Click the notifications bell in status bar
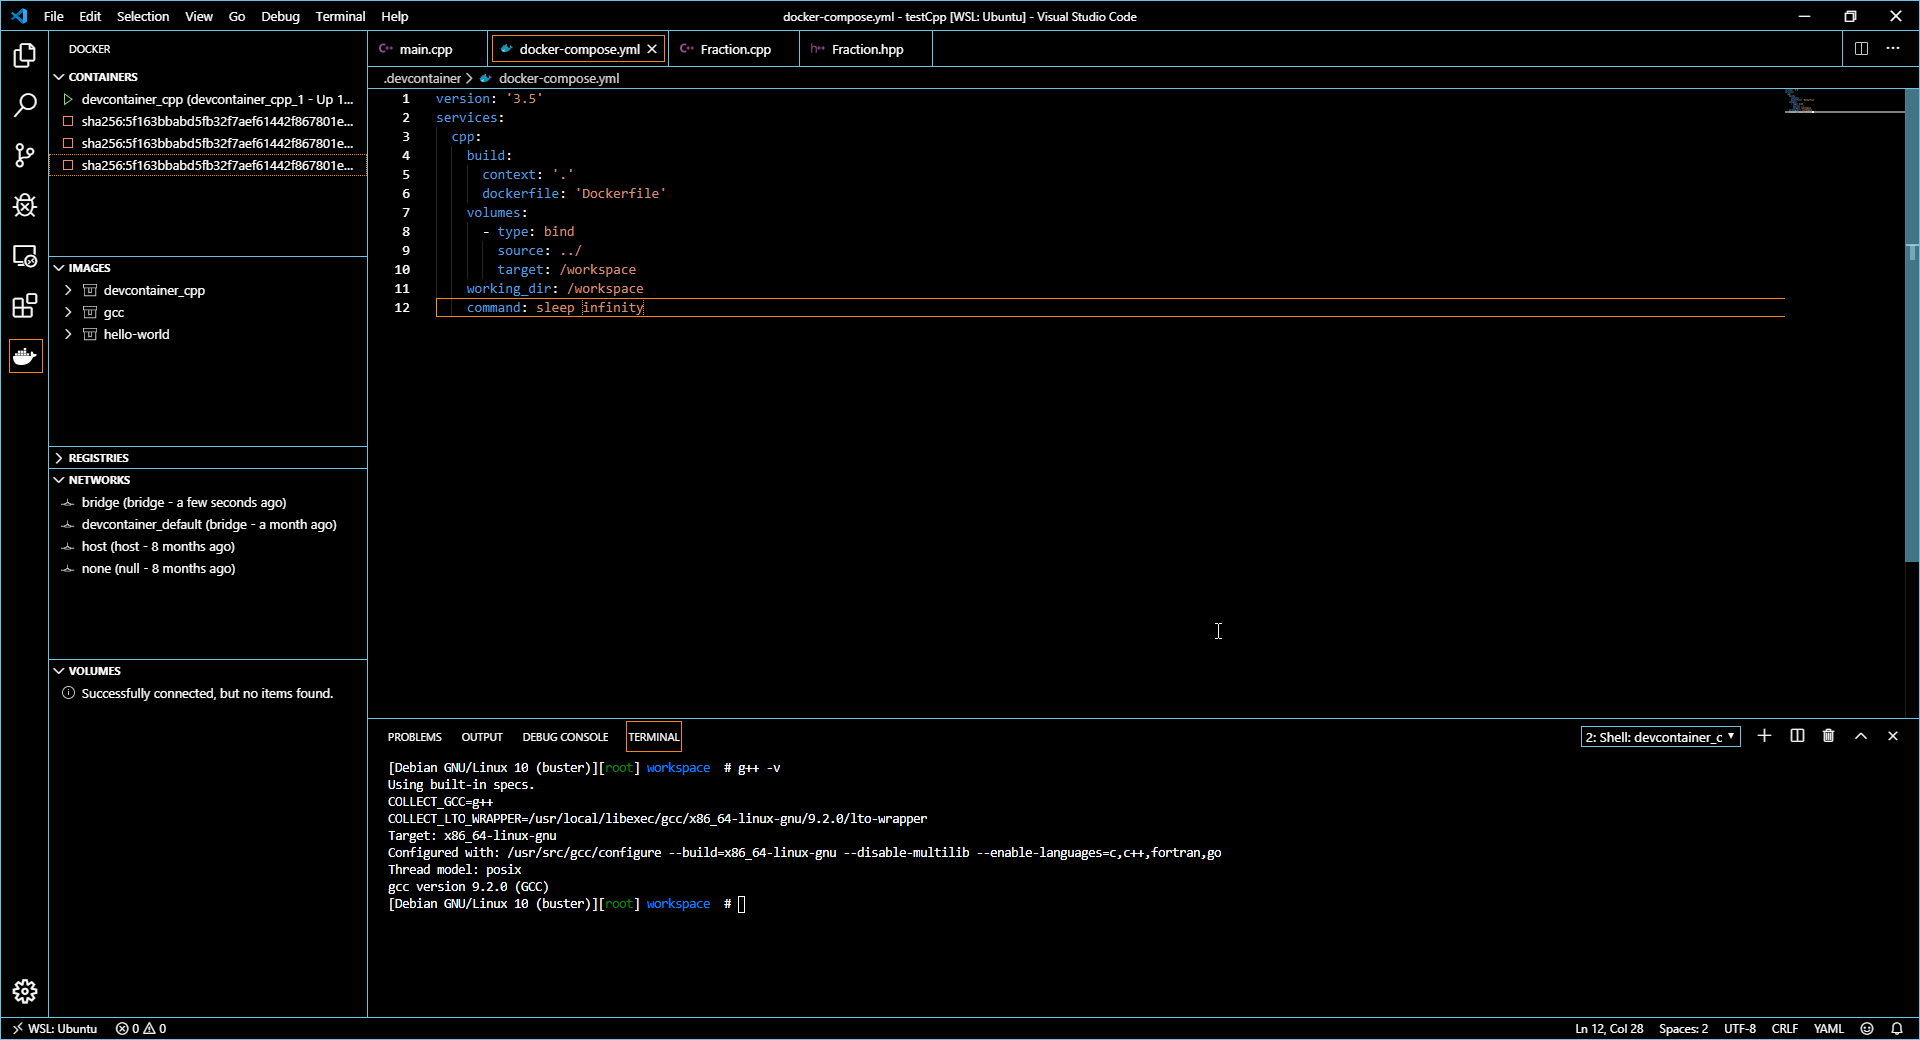1920x1040 pixels. point(1897,1028)
